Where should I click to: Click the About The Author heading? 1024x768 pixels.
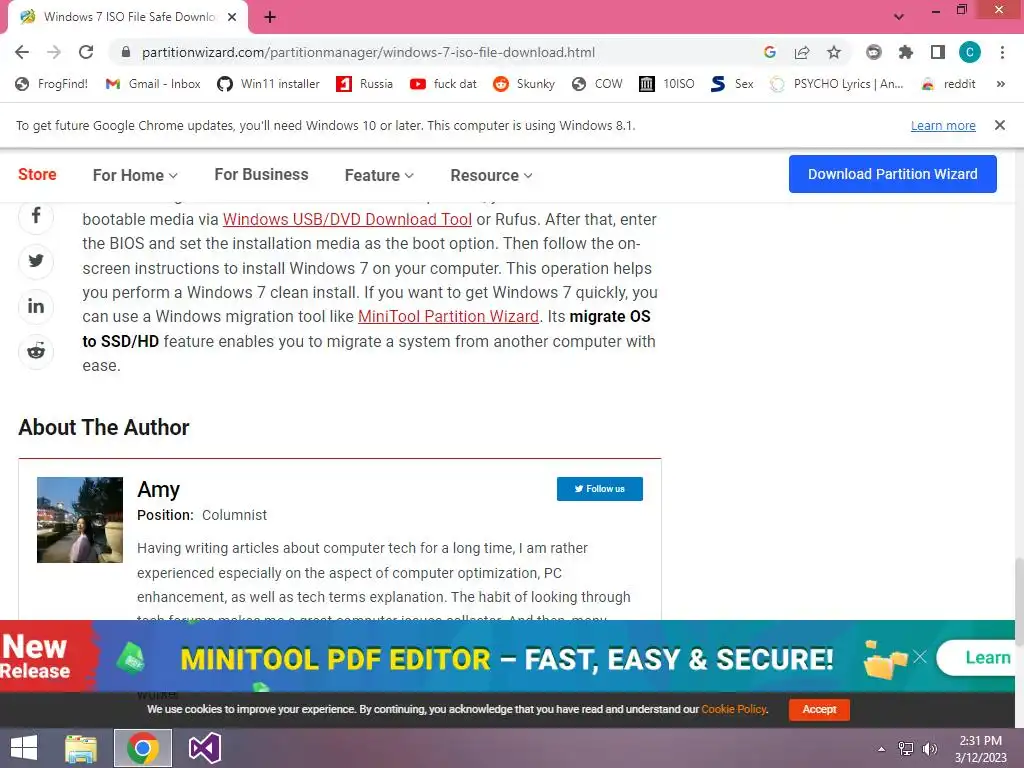pos(104,427)
